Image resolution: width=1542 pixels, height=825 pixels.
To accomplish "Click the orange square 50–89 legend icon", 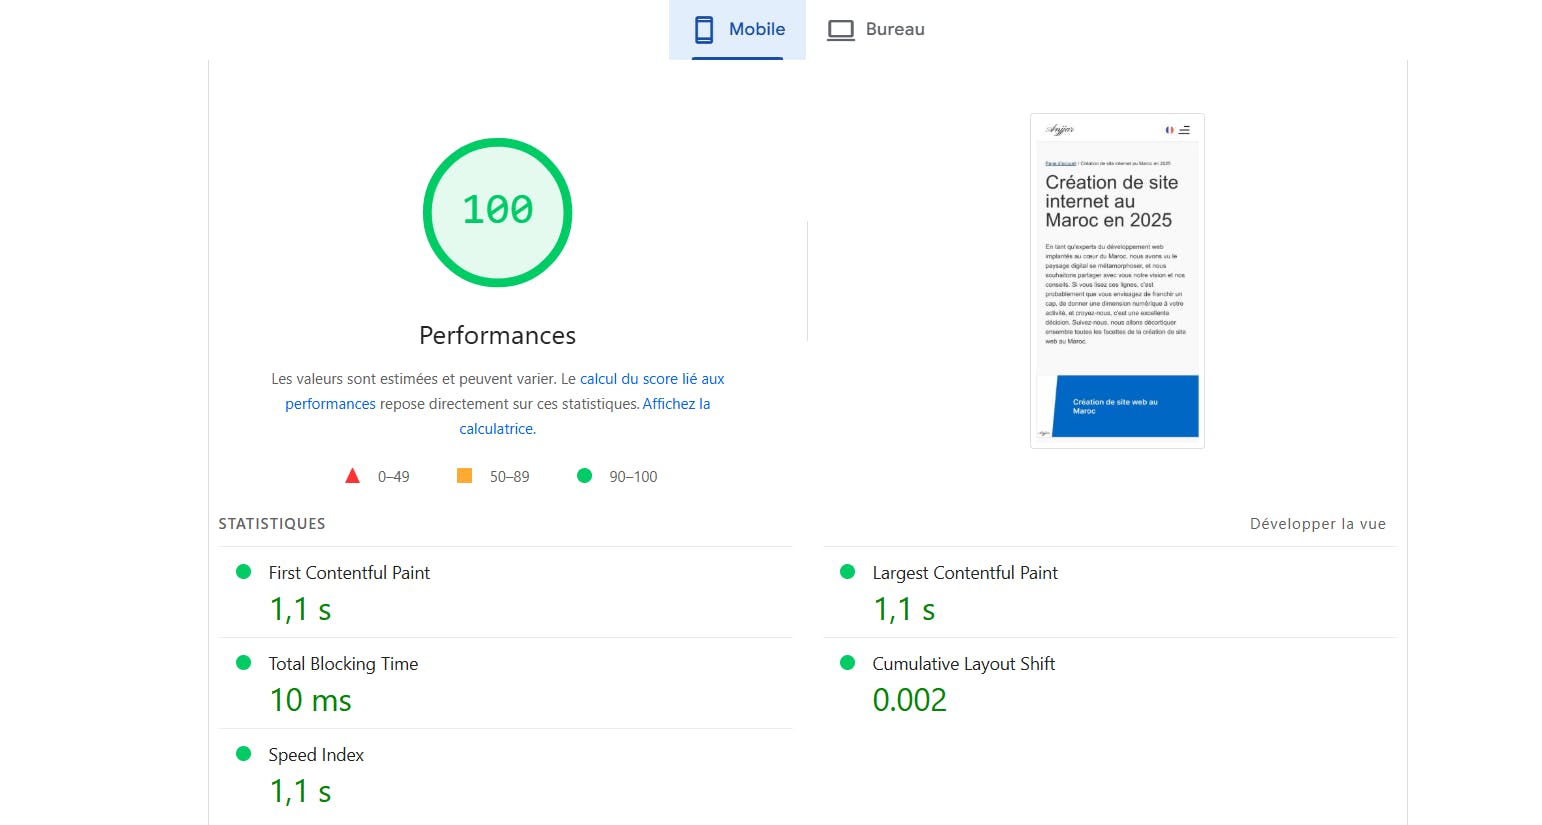I will pyautogui.click(x=464, y=476).
